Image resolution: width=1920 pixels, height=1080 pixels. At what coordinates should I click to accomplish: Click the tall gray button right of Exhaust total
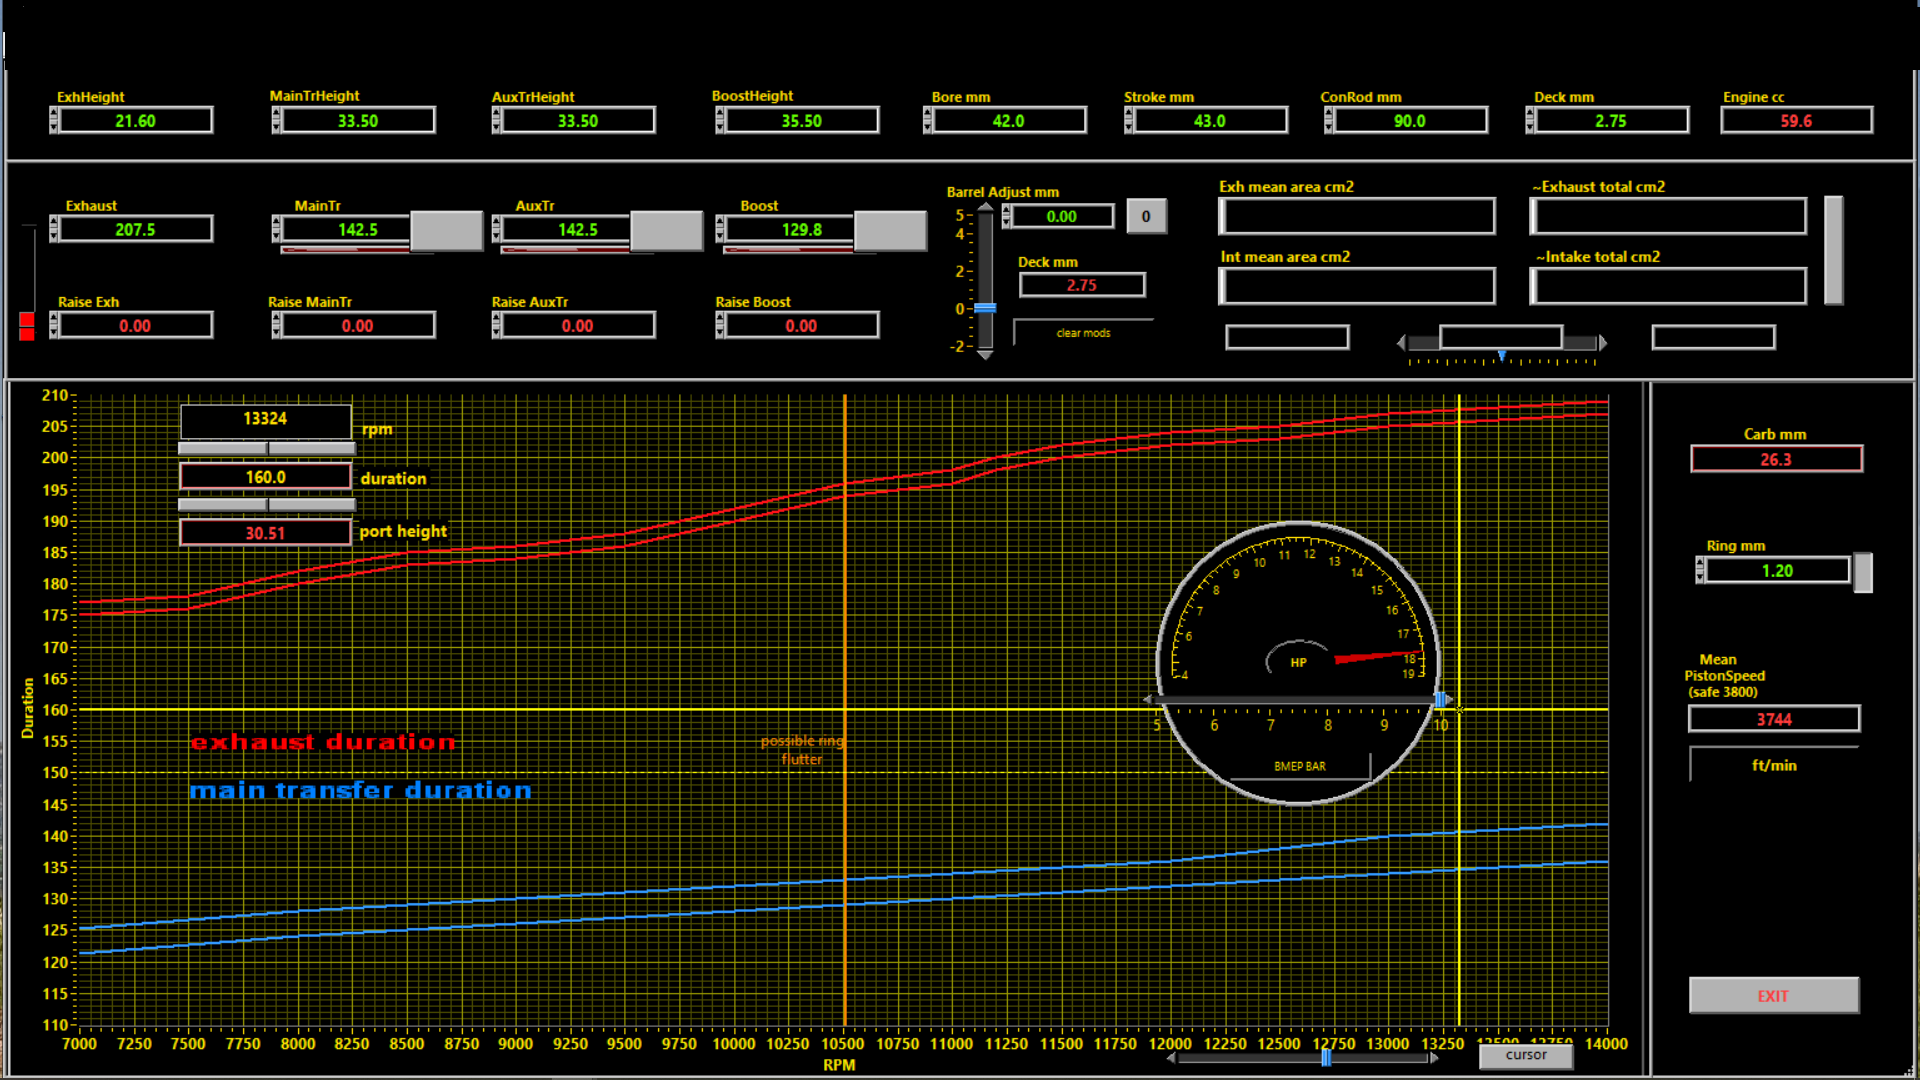pos(1833,250)
